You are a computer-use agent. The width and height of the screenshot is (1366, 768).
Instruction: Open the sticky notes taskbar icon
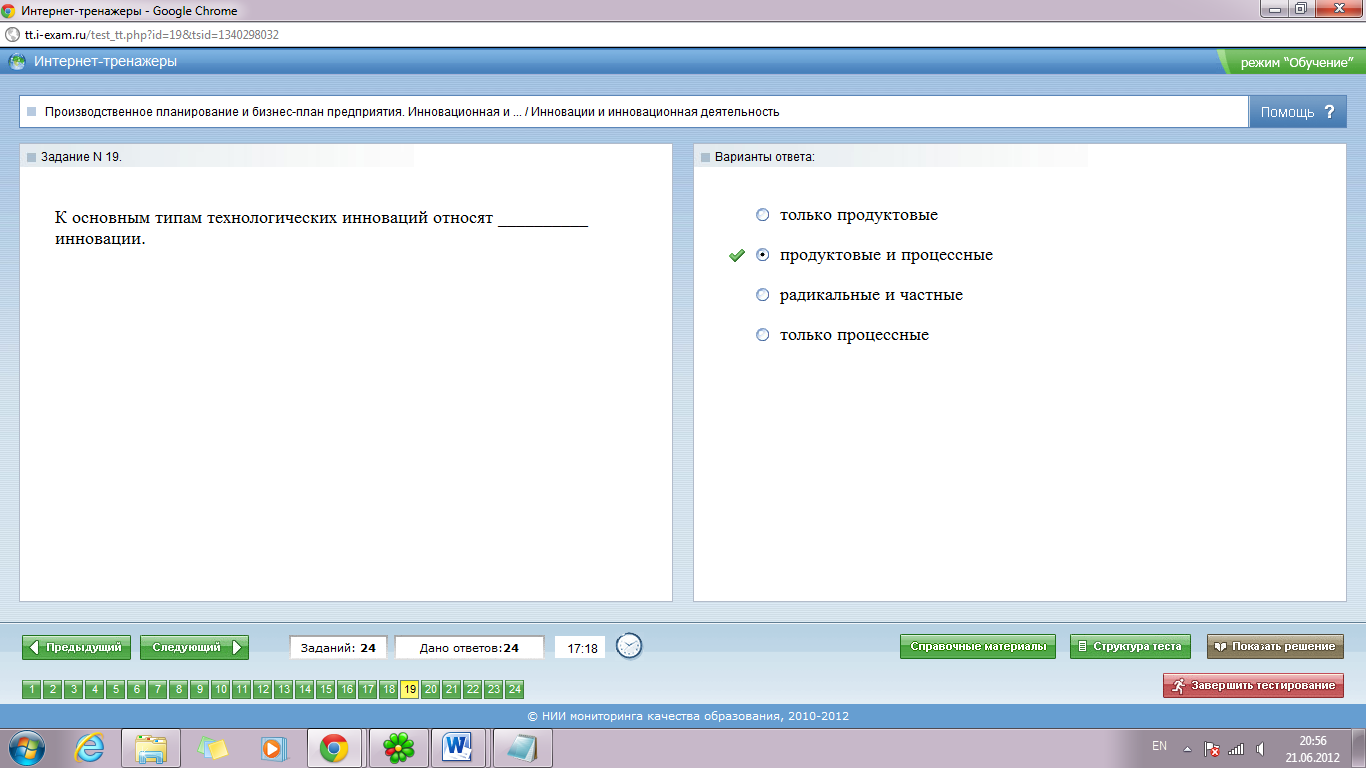click(213, 747)
